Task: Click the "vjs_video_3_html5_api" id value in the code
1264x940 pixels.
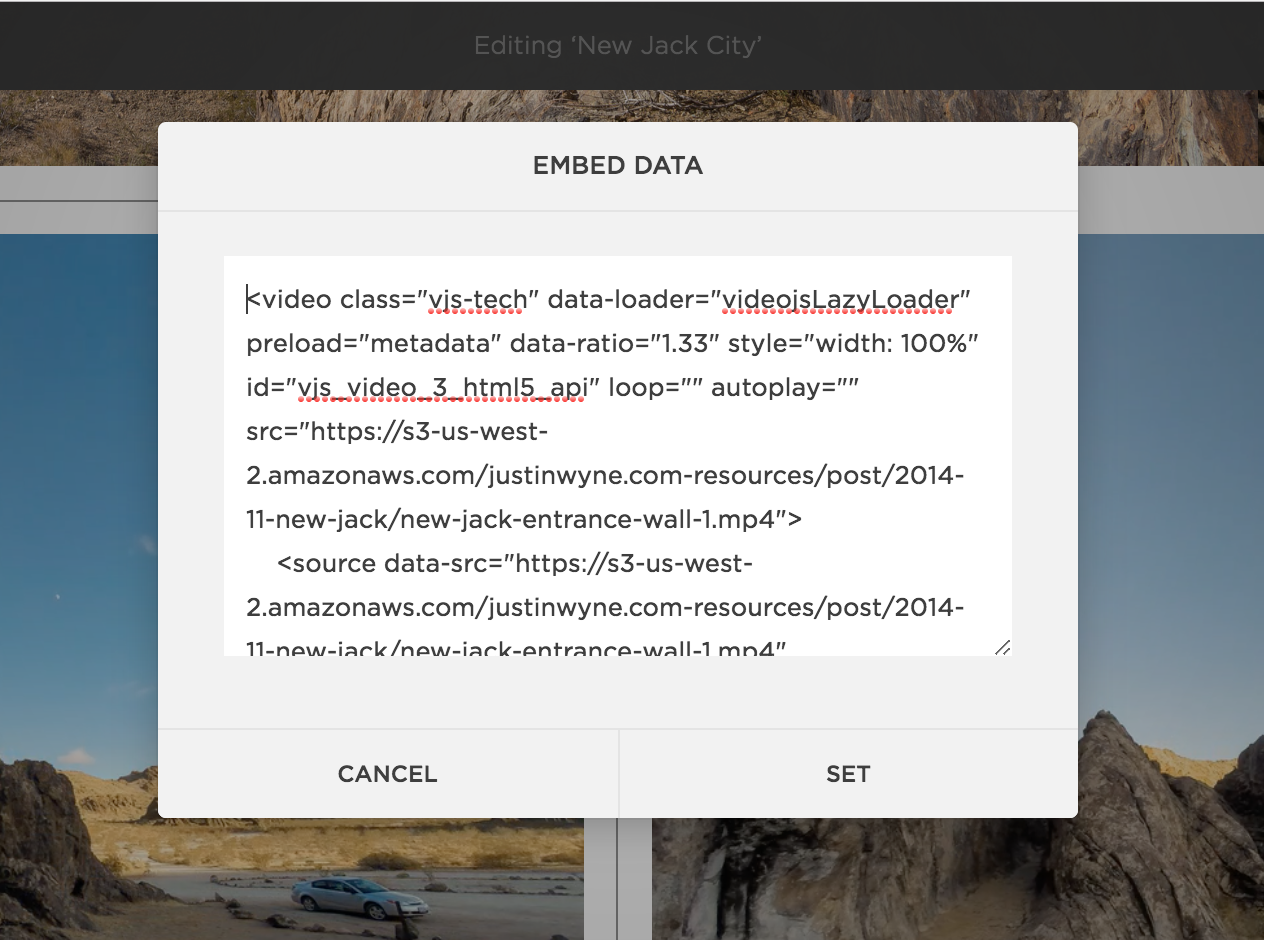Action: tap(442, 387)
